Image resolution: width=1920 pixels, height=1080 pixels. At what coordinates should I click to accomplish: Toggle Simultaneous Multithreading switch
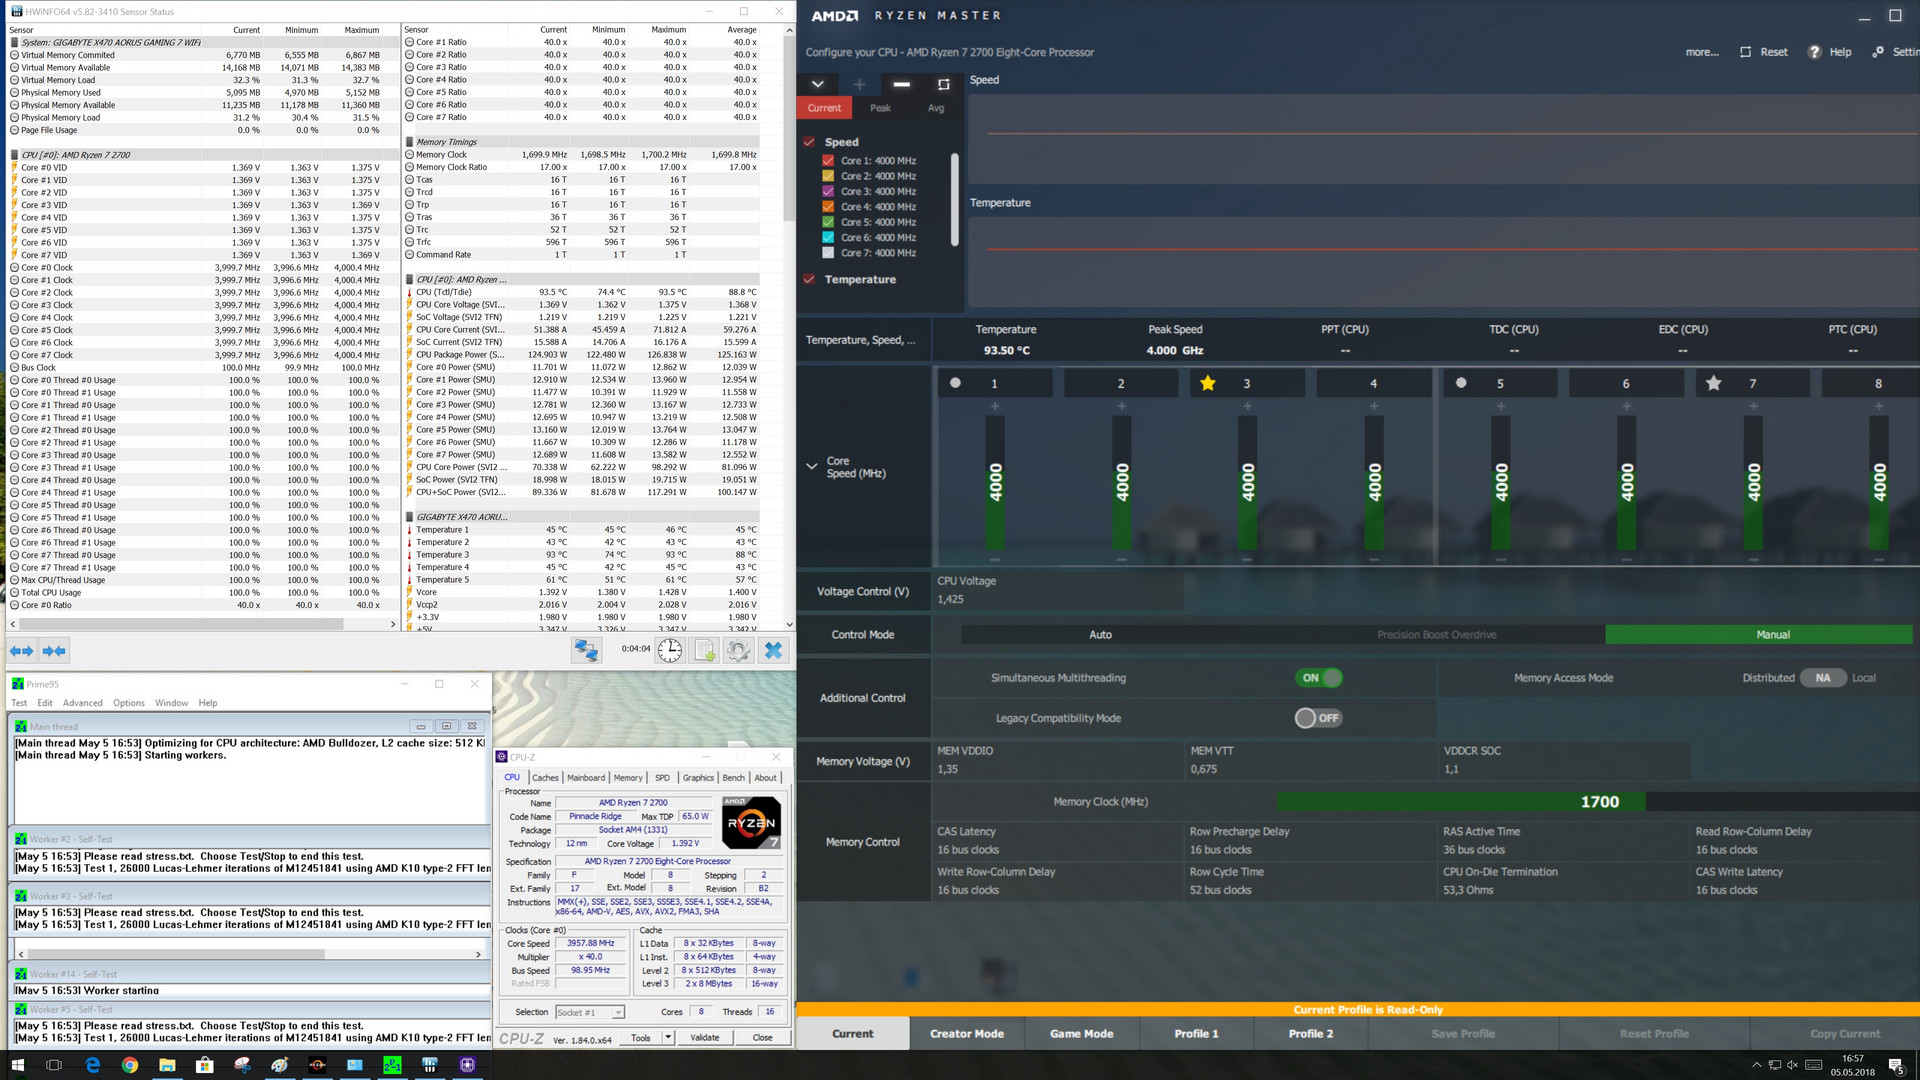pos(1318,678)
